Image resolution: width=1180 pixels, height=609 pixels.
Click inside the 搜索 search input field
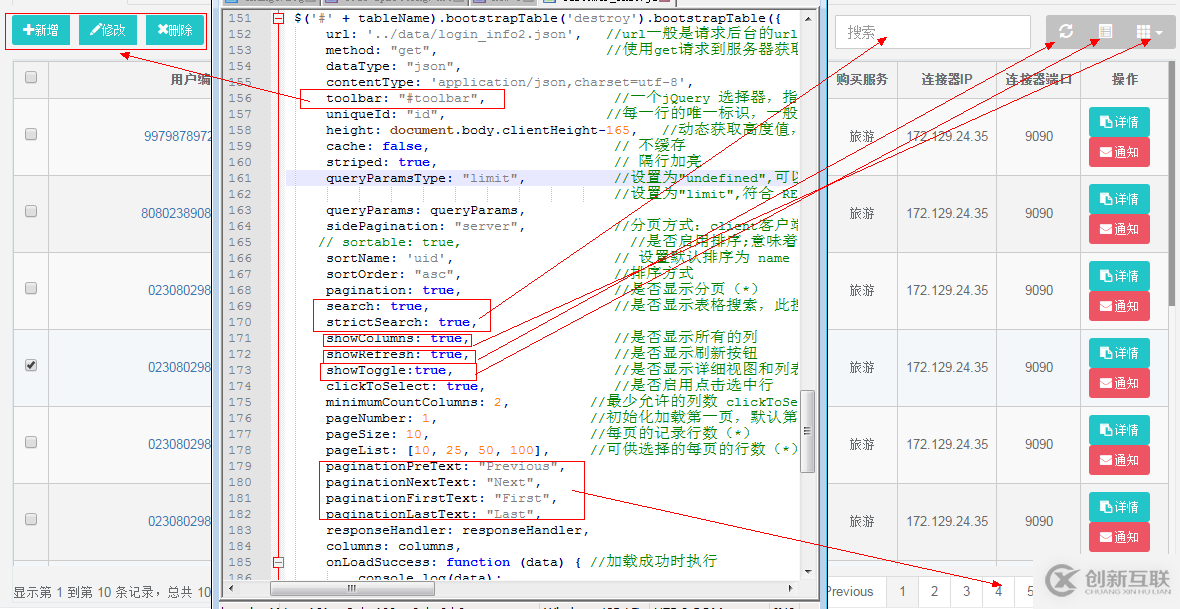930,31
